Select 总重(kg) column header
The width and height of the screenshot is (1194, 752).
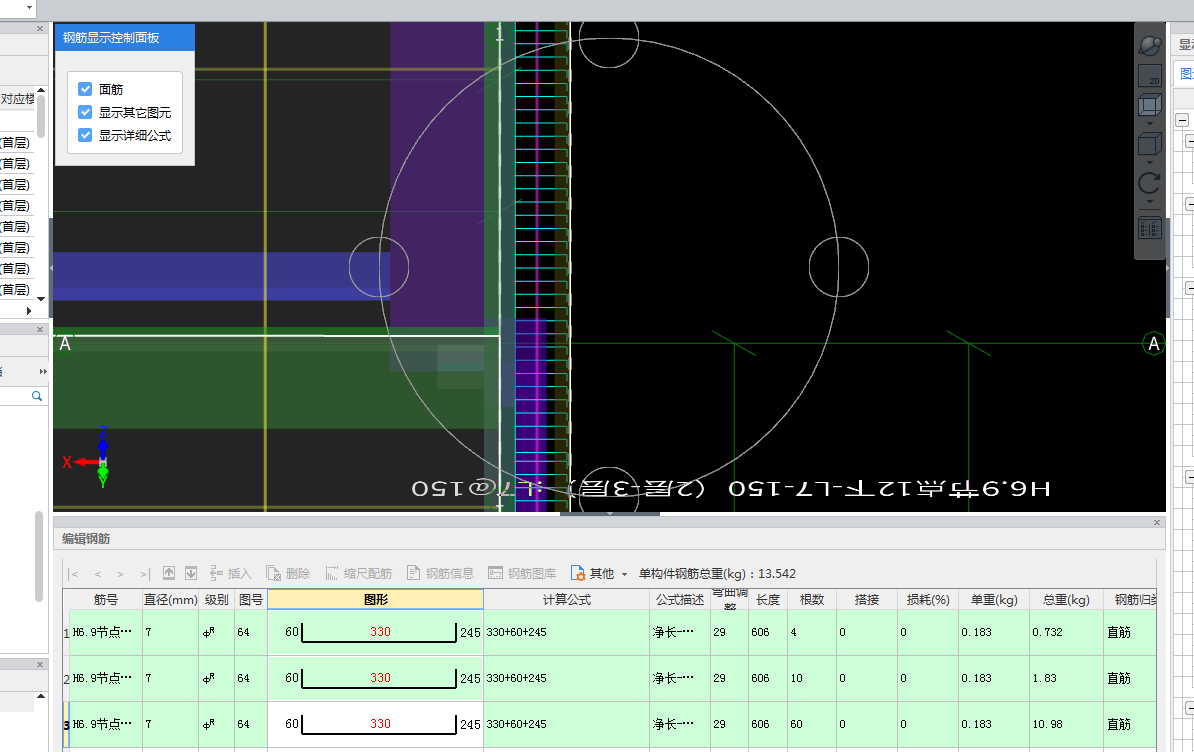coord(1066,600)
